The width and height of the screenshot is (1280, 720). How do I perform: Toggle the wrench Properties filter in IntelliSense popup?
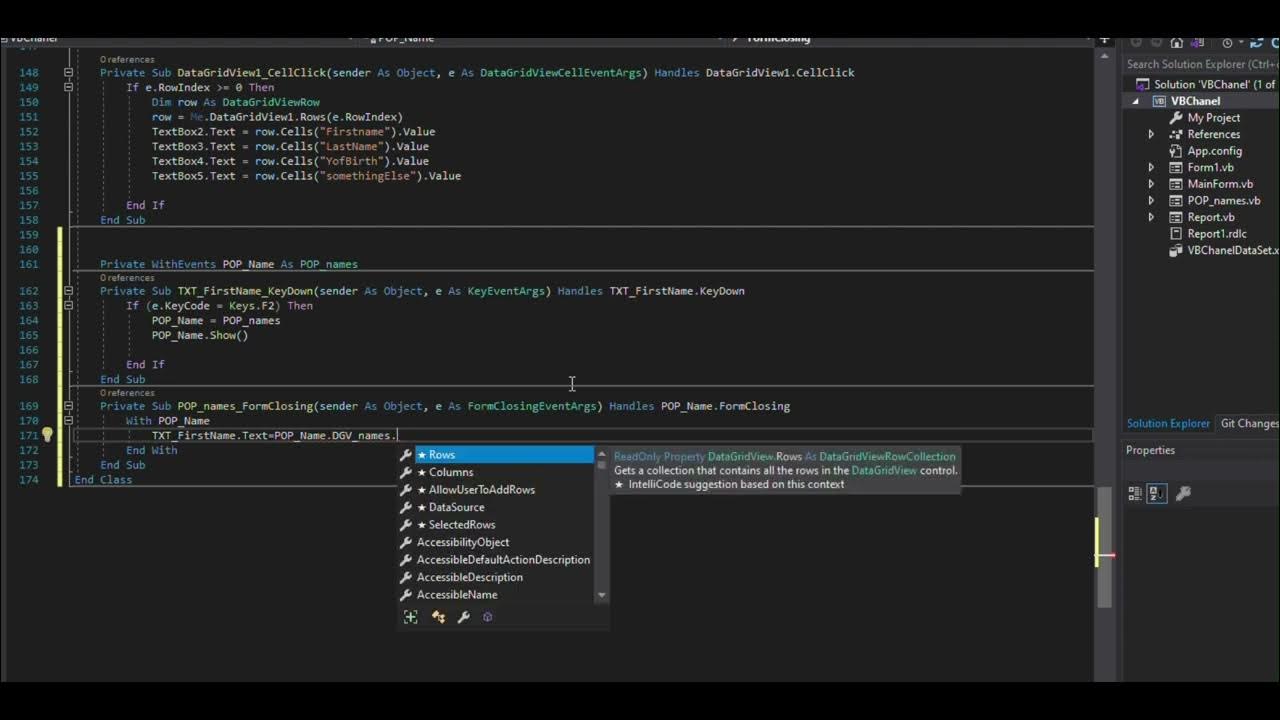463,617
